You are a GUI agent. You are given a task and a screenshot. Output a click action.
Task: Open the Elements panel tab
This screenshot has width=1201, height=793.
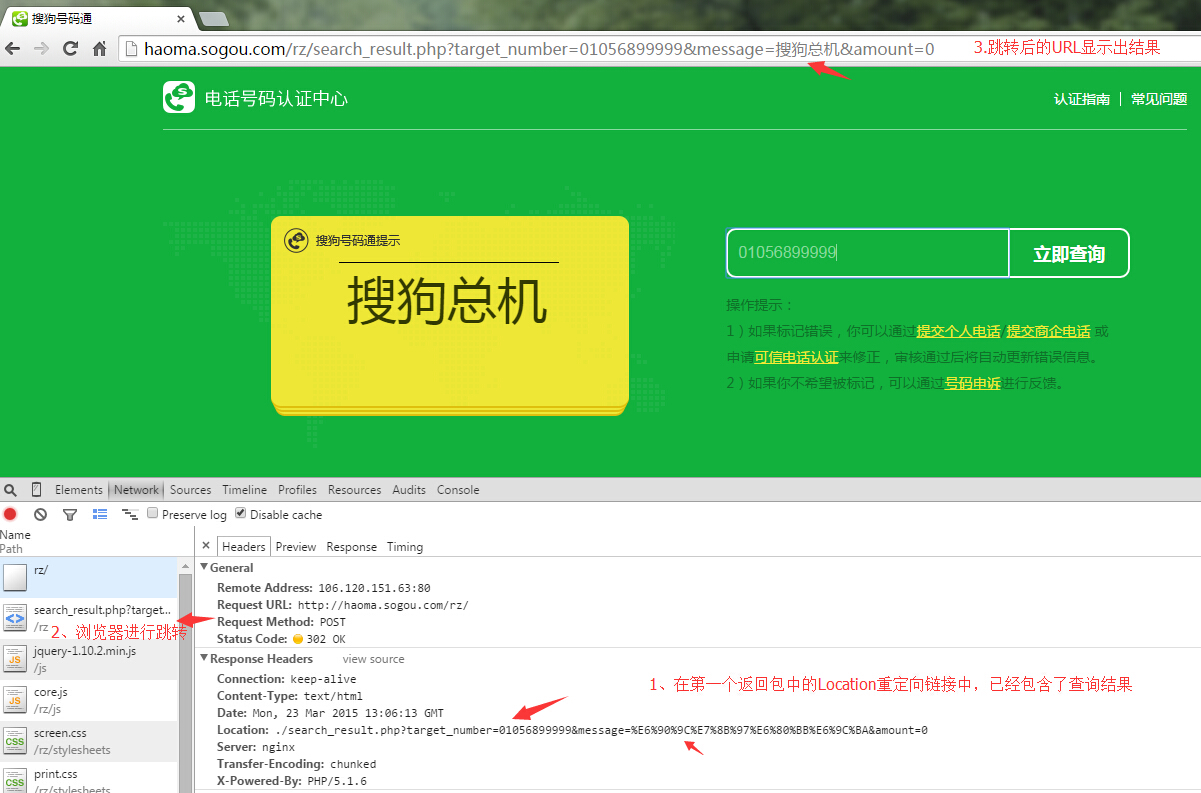(x=79, y=490)
